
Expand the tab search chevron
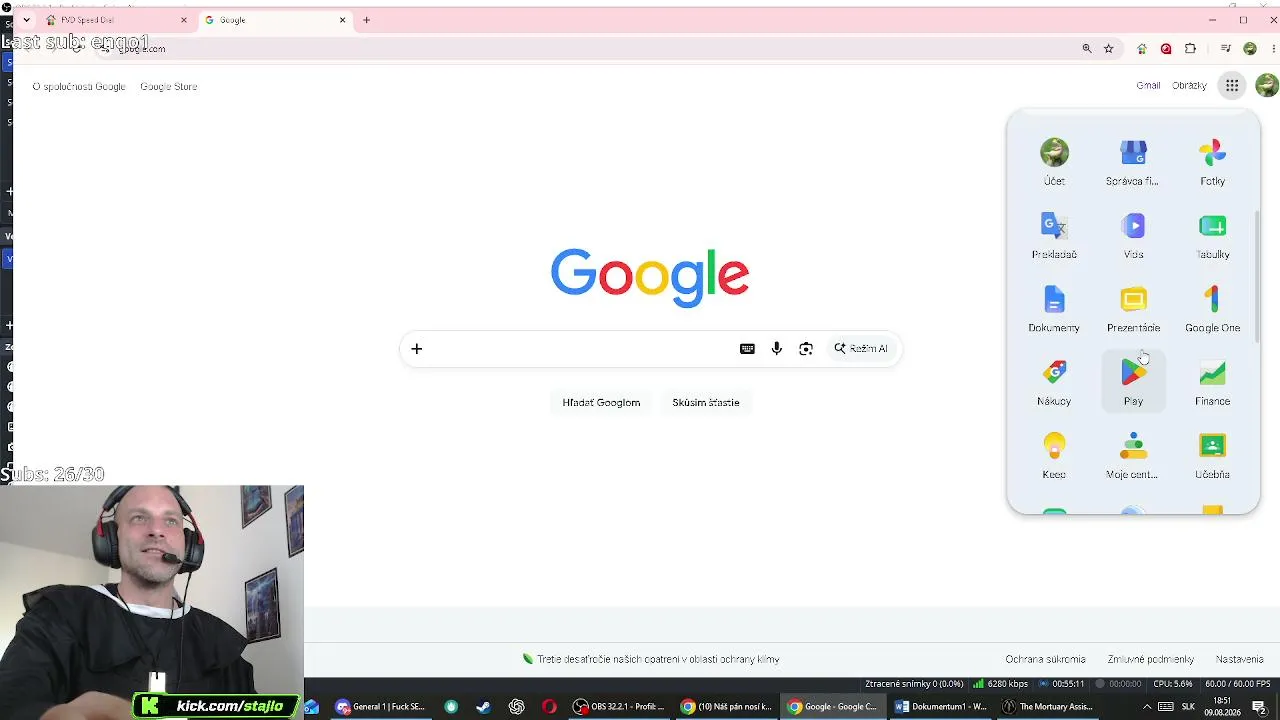26,20
